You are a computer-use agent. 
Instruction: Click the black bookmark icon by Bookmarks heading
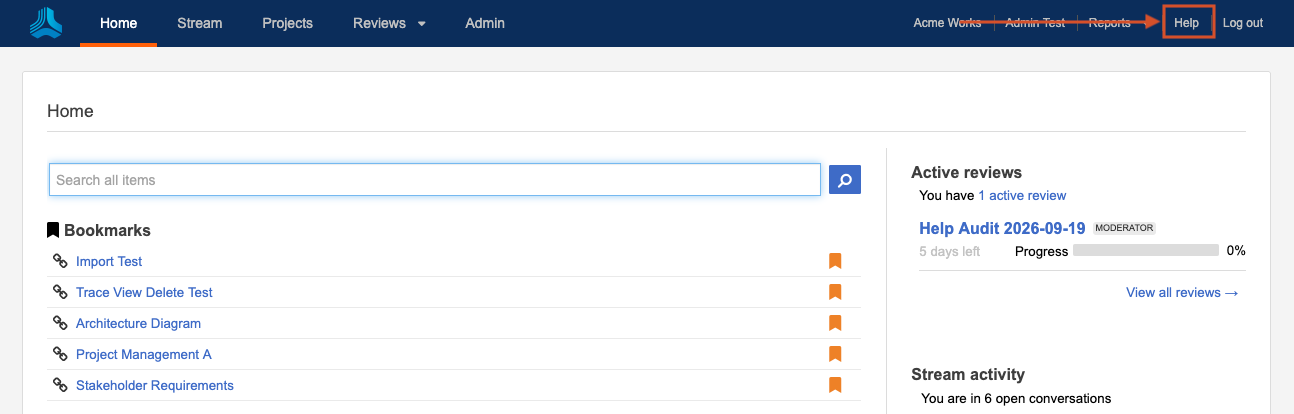[53, 230]
